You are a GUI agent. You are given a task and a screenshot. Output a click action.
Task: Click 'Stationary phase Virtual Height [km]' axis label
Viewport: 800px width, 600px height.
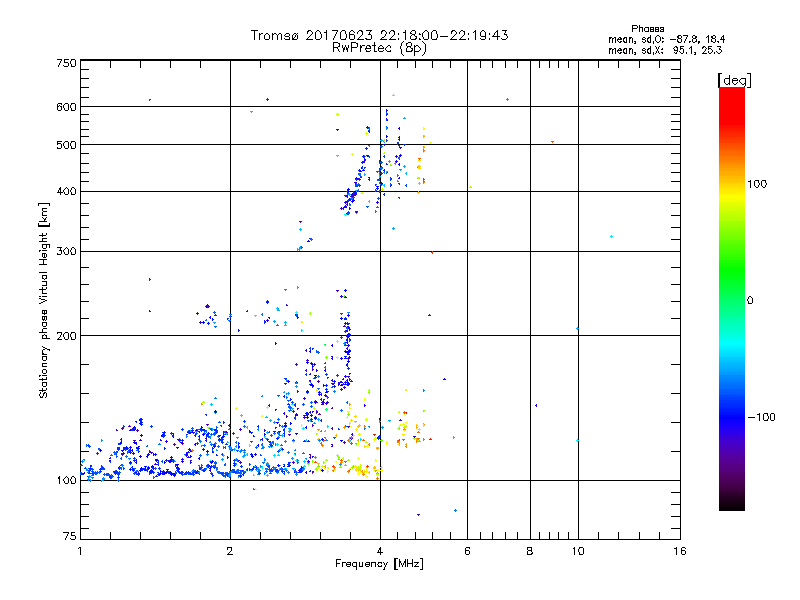tap(44, 300)
